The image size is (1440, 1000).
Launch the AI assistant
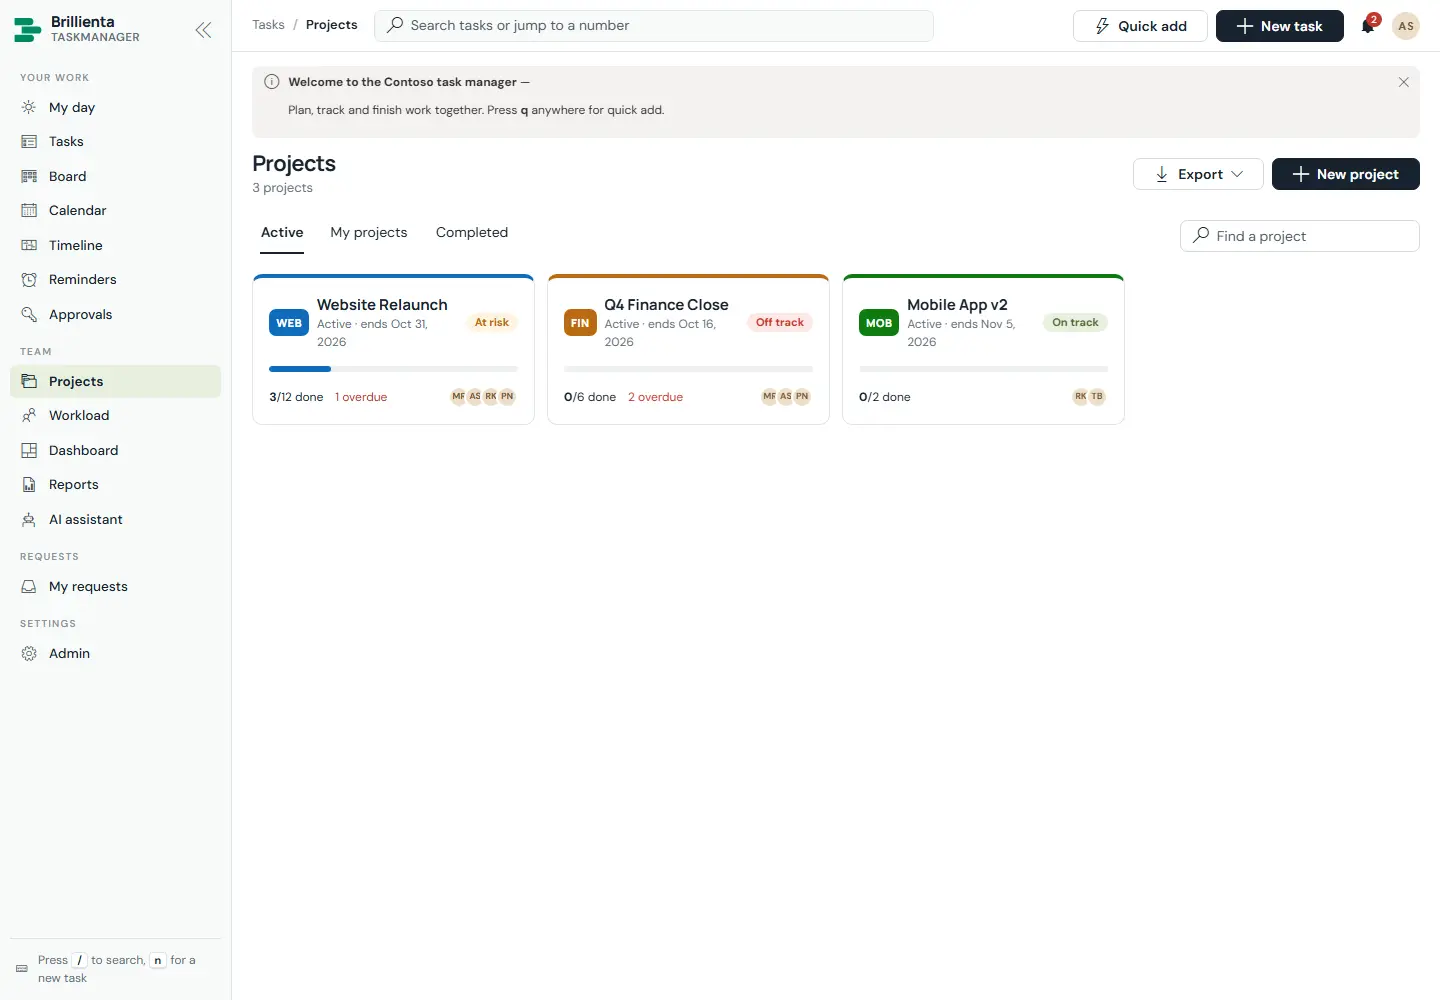[x=115, y=519]
